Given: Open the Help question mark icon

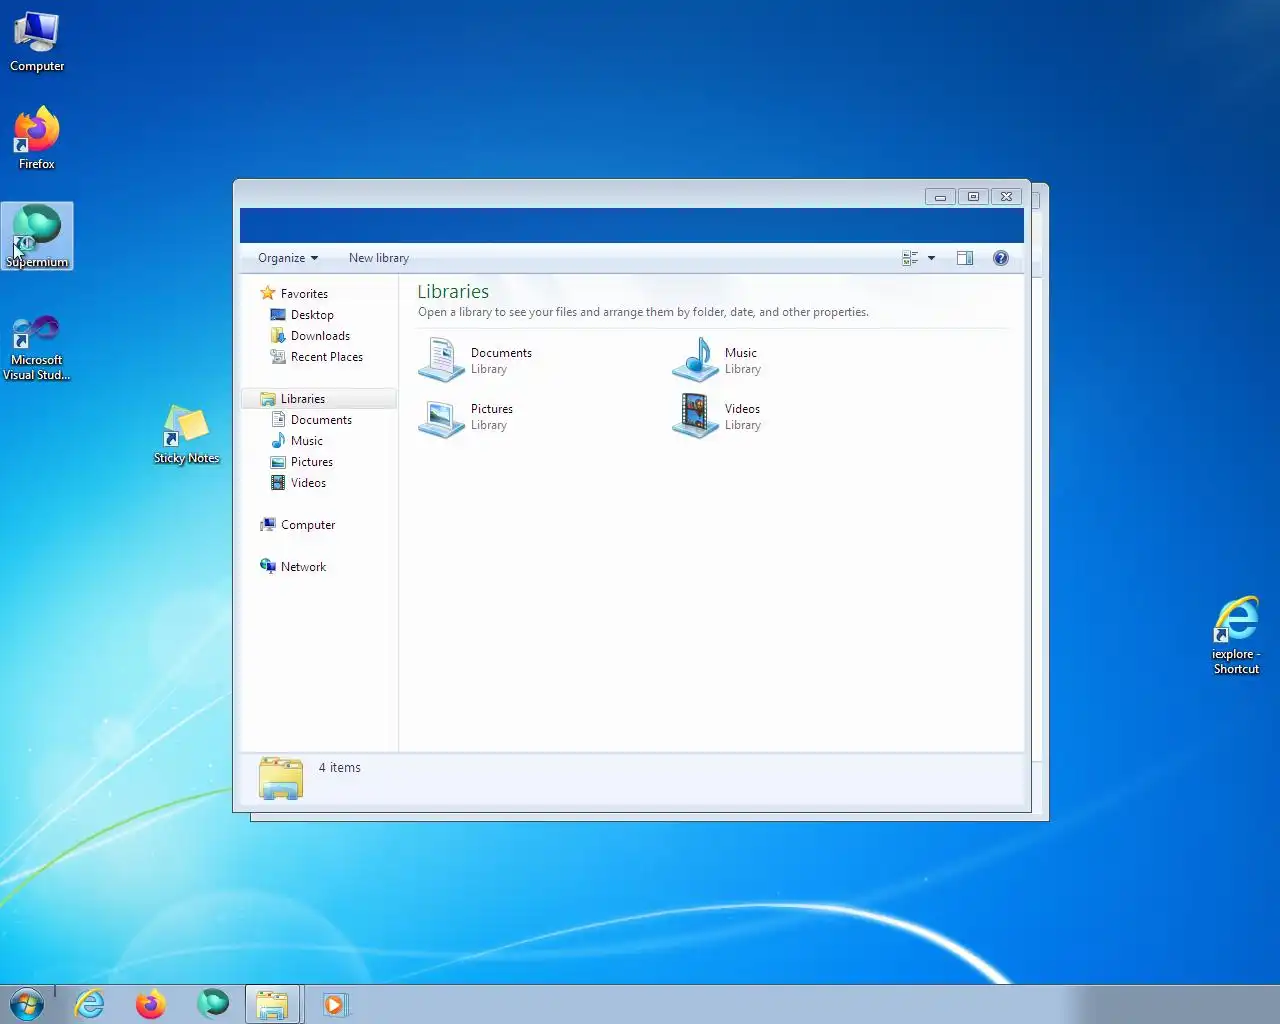Looking at the screenshot, I should [x=1001, y=258].
